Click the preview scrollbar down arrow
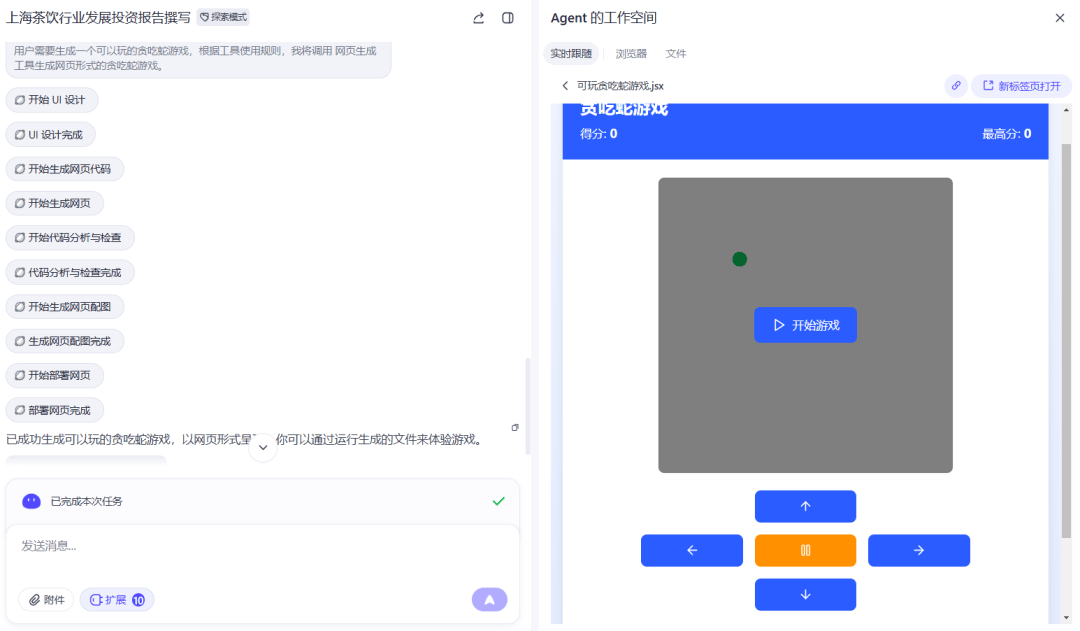The height and width of the screenshot is (631, 1080). [x=1067, y=618]
